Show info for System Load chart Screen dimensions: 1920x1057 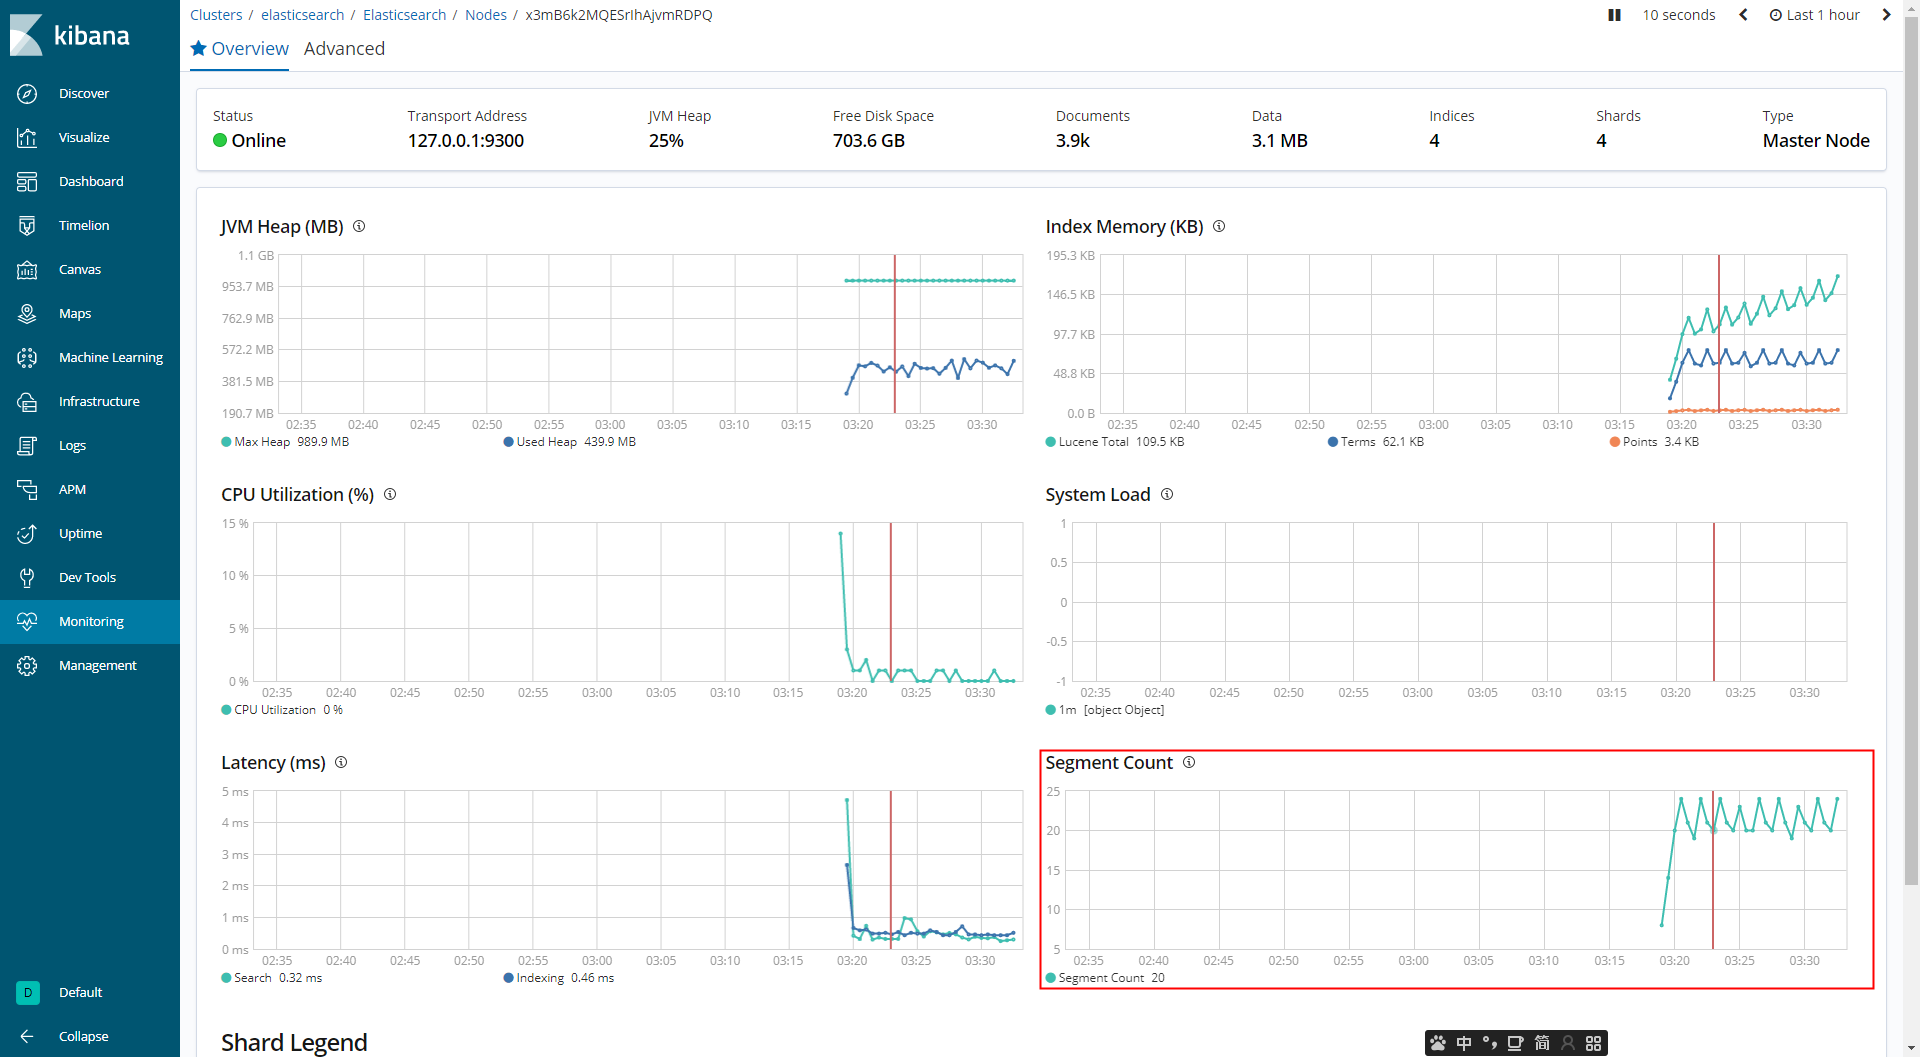pos(1167,494)
